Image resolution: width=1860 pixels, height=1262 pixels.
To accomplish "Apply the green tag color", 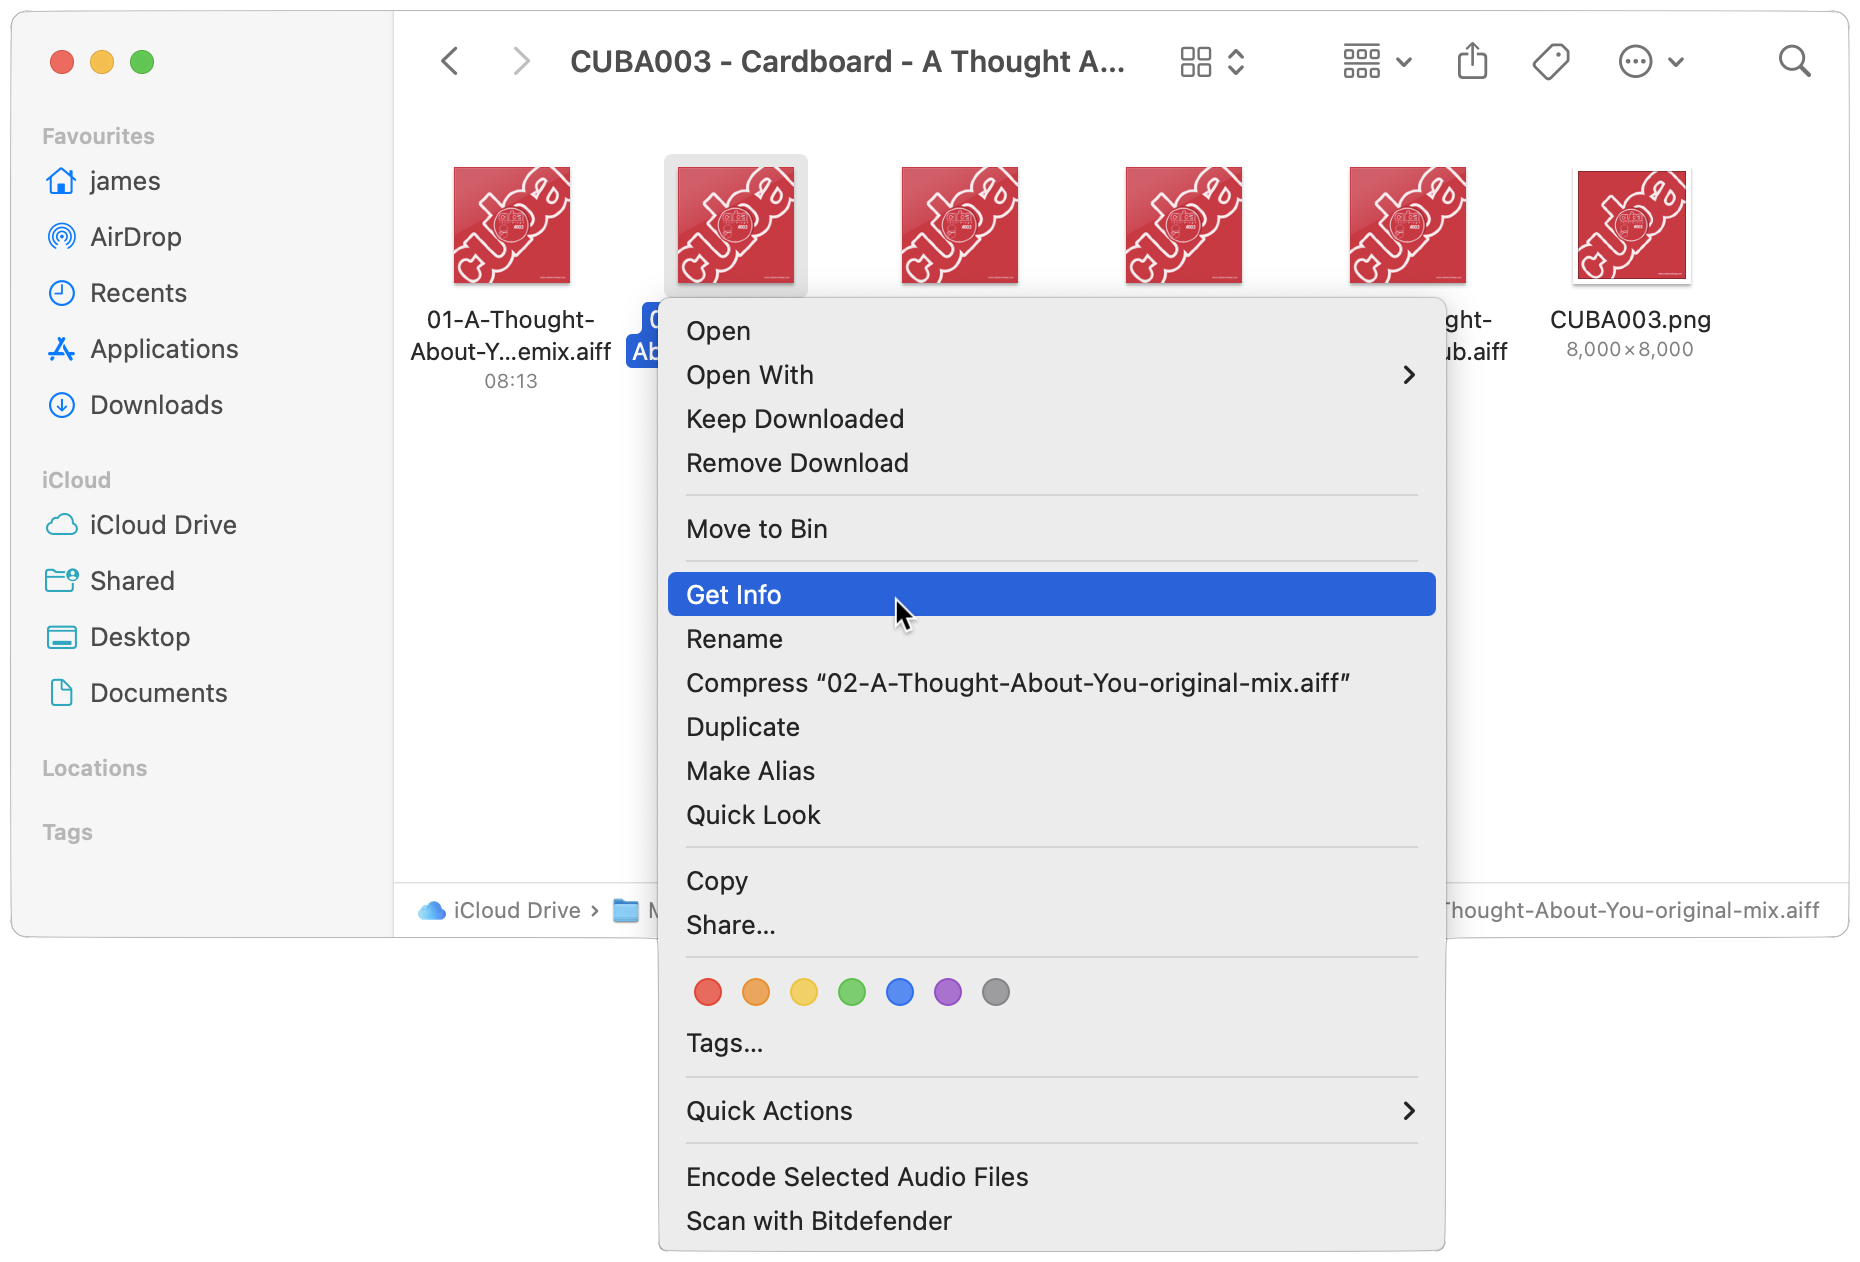I will click(852, 992).
